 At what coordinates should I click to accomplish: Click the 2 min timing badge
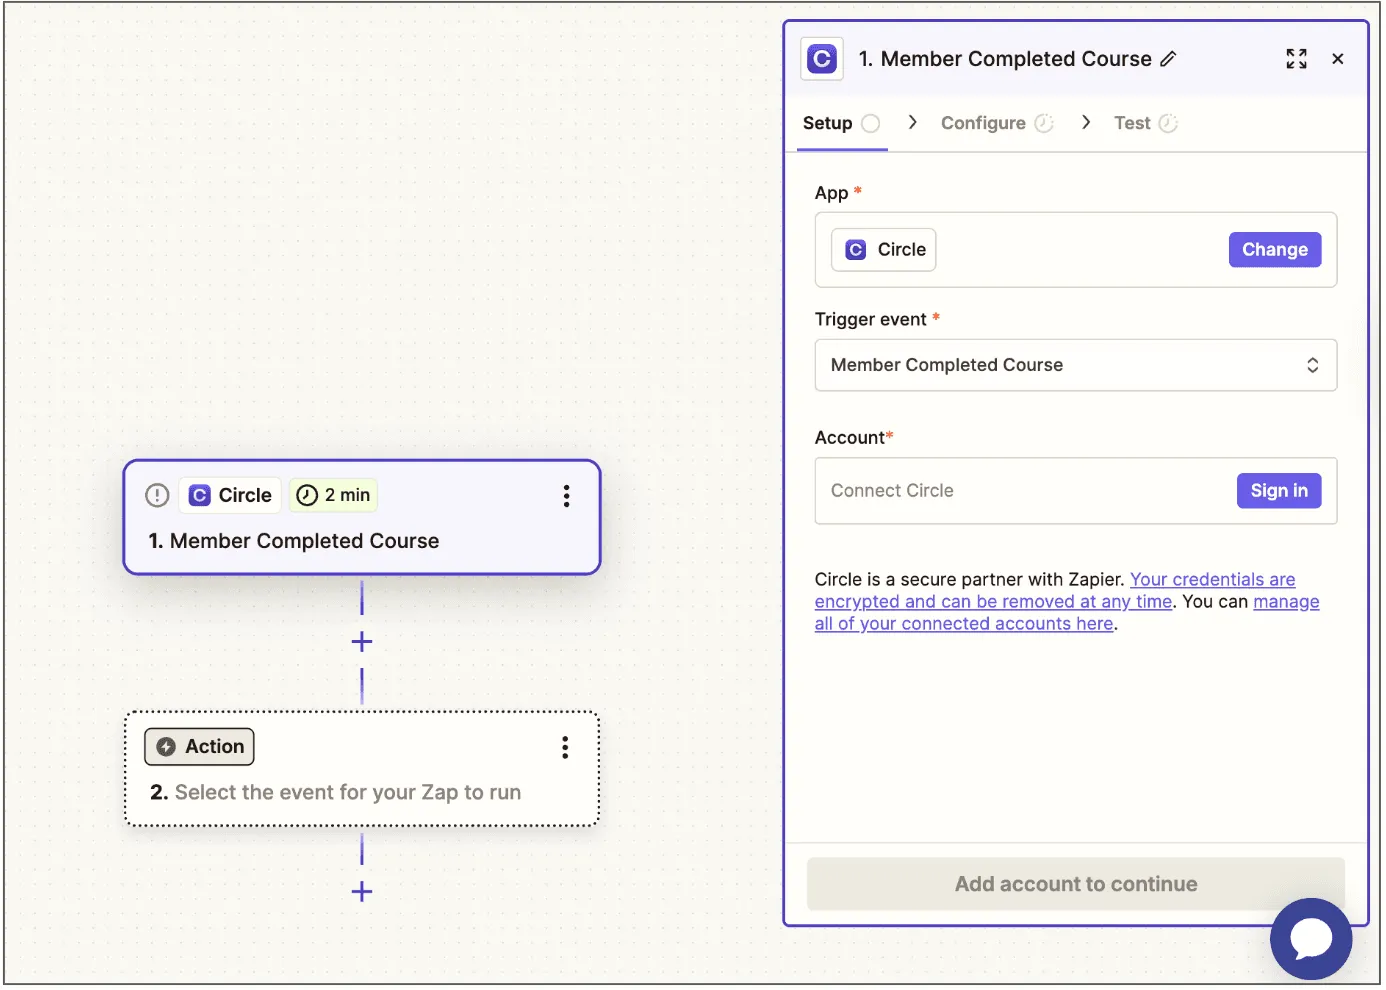pos(334,495)
